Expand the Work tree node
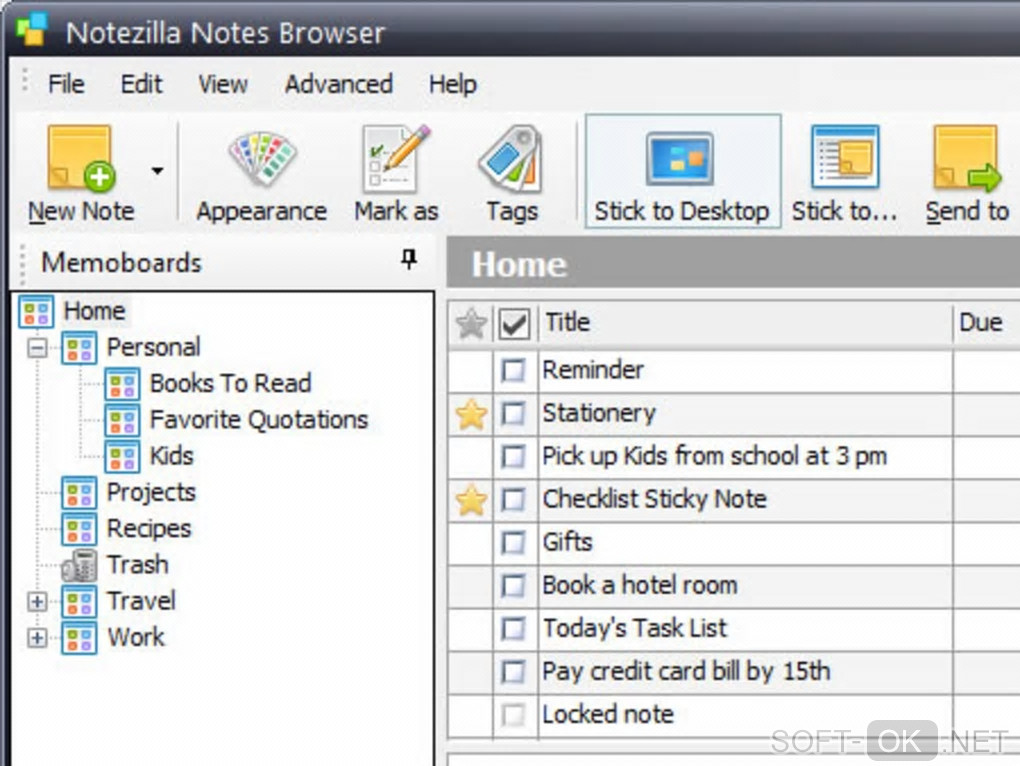The height and width of the screenshot is (766, 1020). [x=37, y=639]
